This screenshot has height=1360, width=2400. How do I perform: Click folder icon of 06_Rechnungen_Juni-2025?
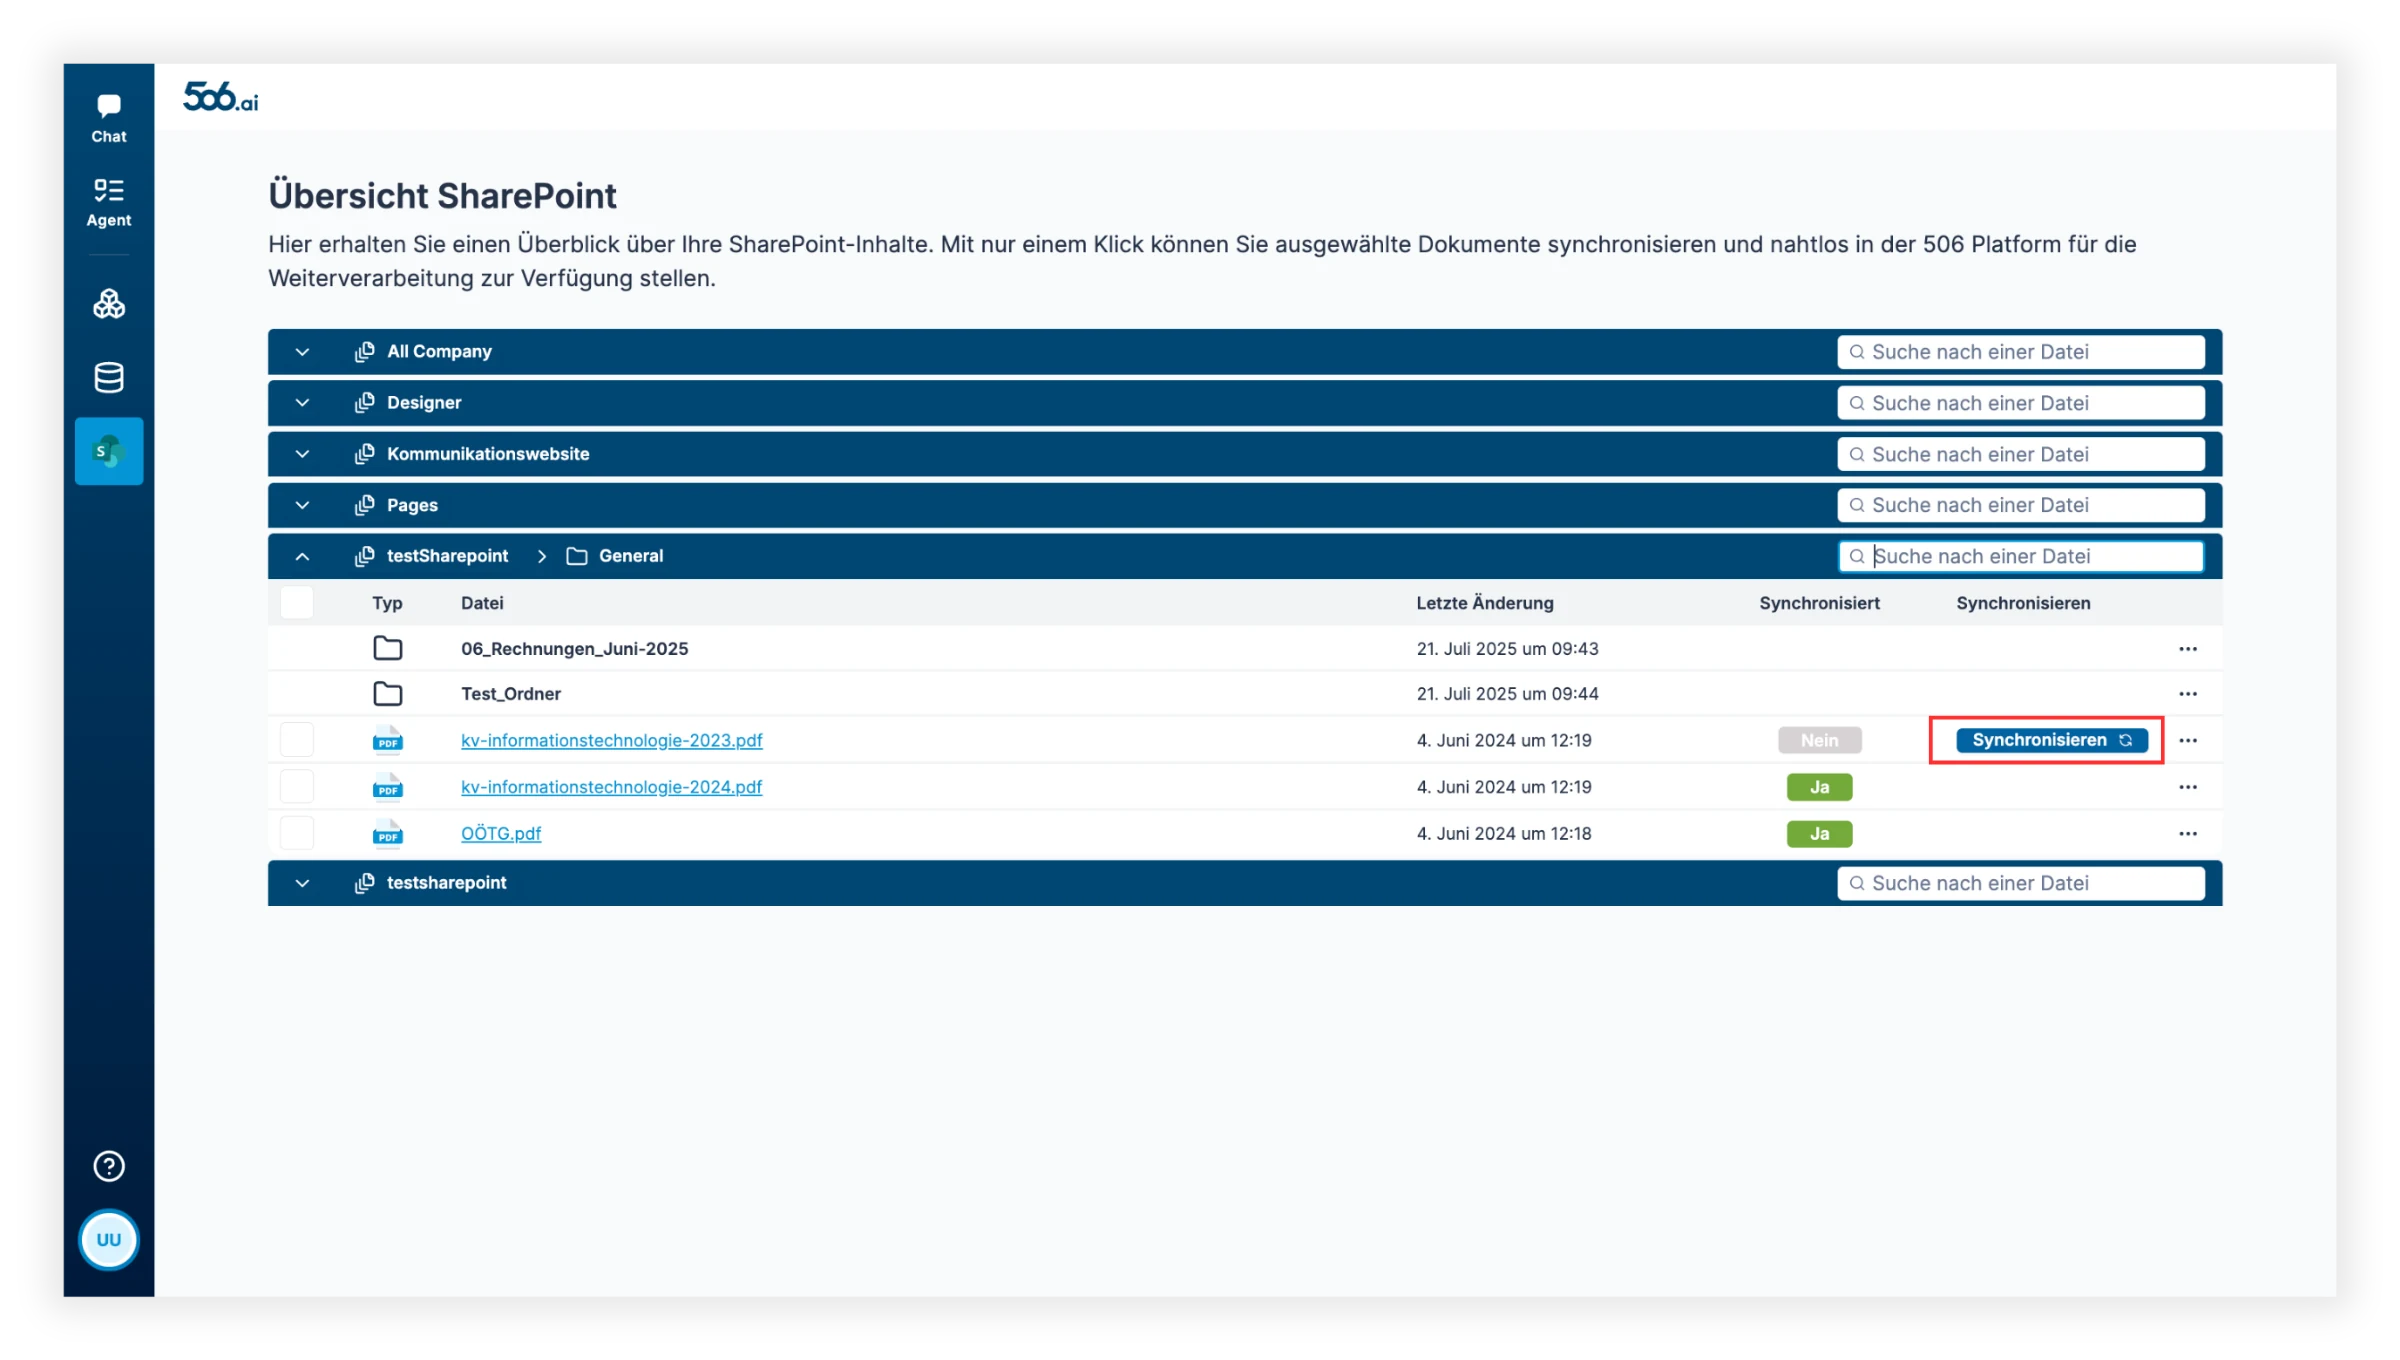[388, 649]
